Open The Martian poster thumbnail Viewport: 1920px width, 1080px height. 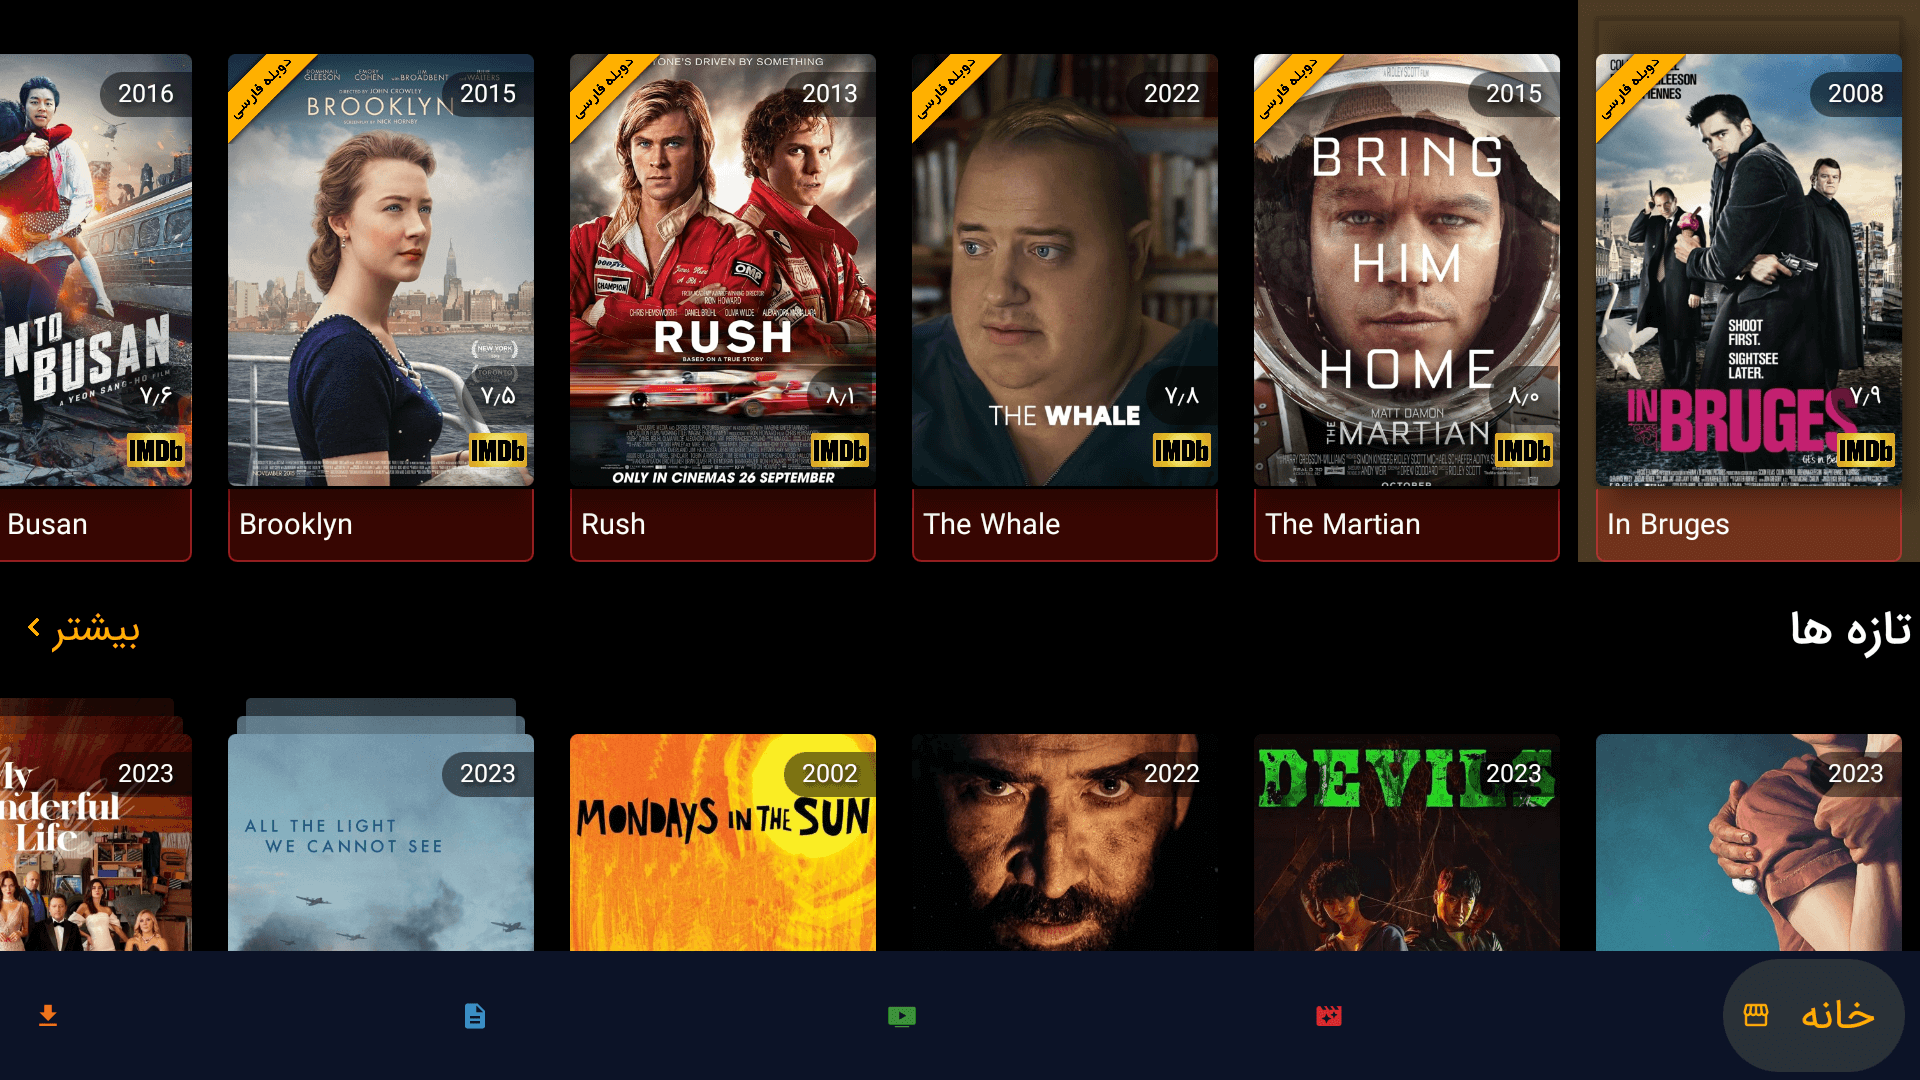[1407, 270]
